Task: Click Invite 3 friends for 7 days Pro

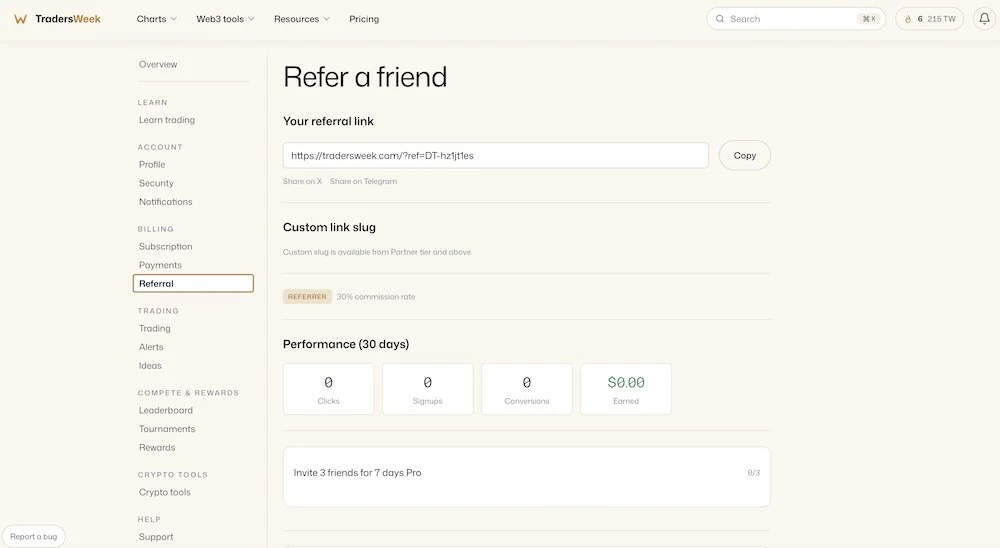Action: coord(357,473)
